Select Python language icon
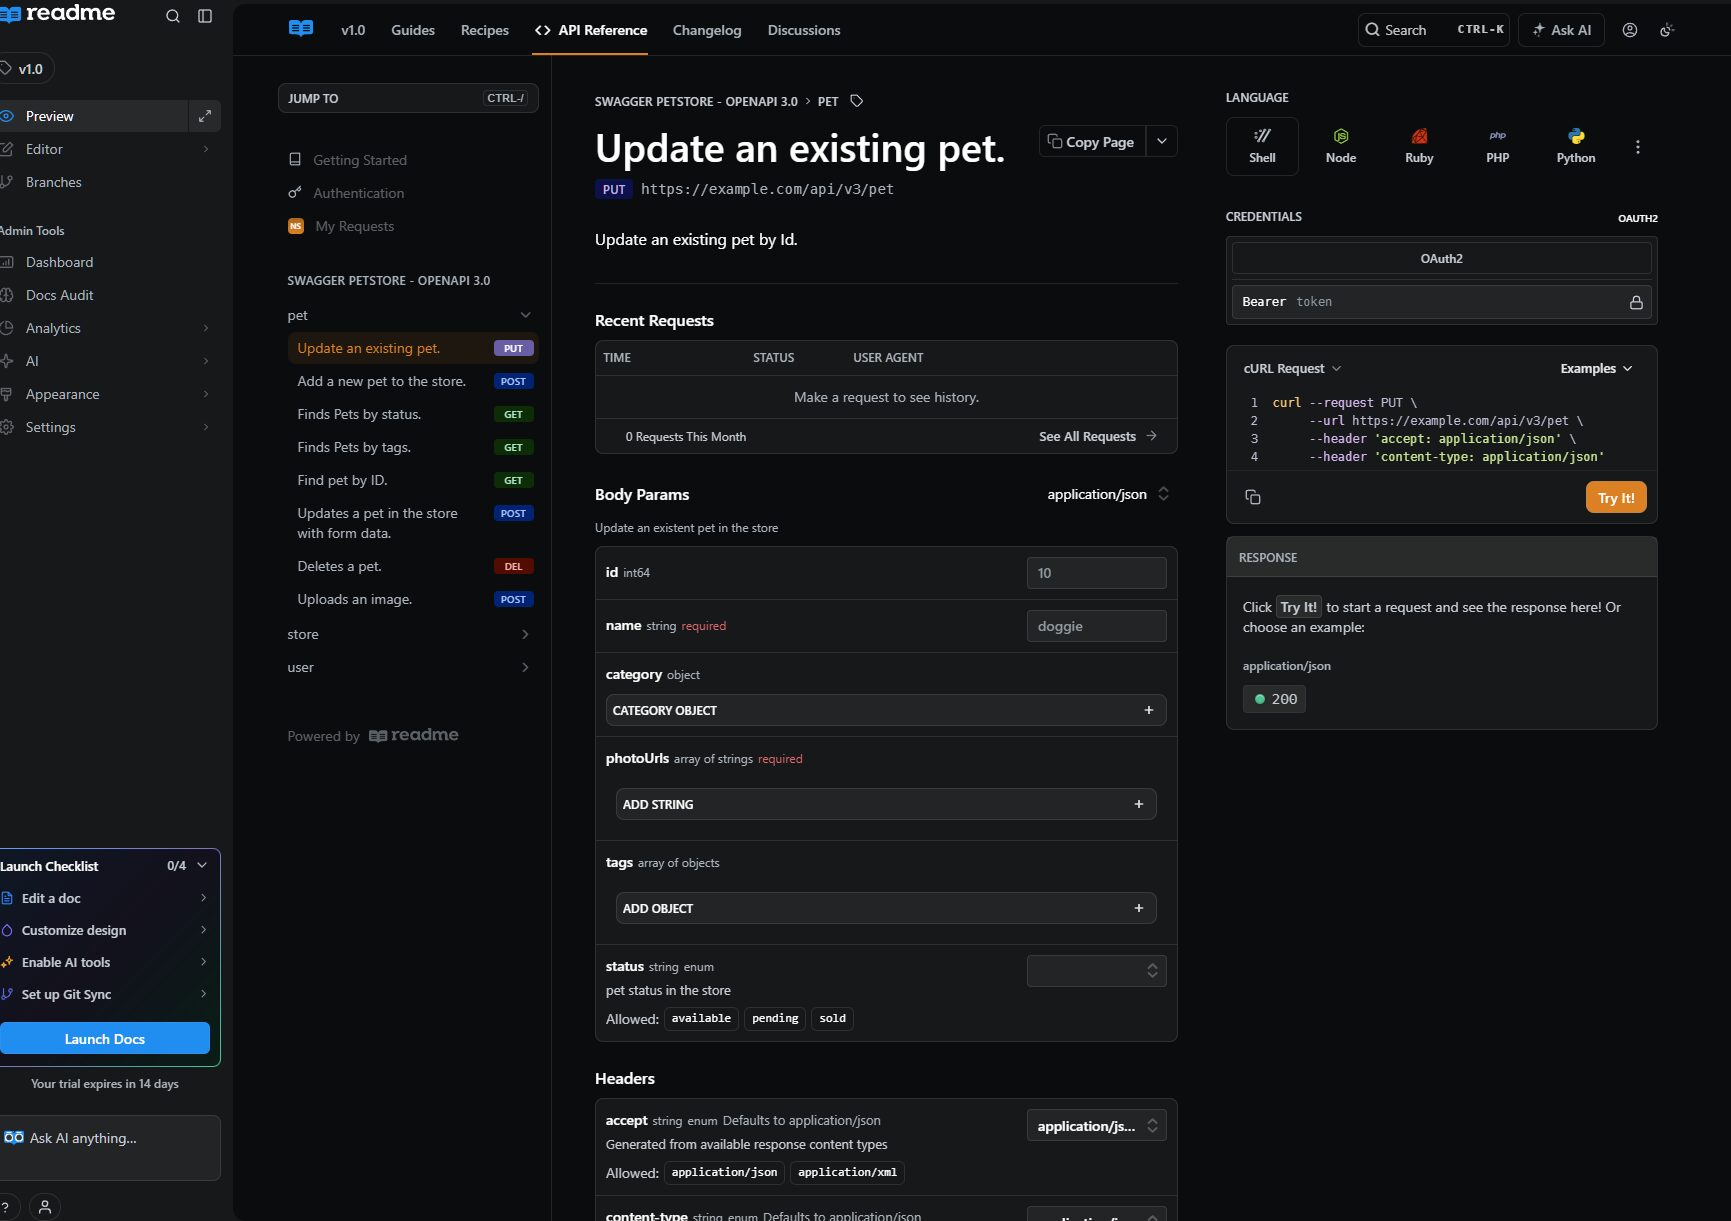The width and height of the screenshot is (1731, 1221). pyautogui.click(x=1576, y=146)
